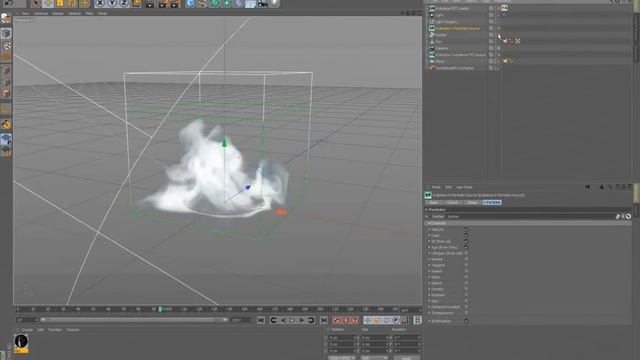Select the Camera object in object manager
Viewport: 640px width, 360px height.
442,48
